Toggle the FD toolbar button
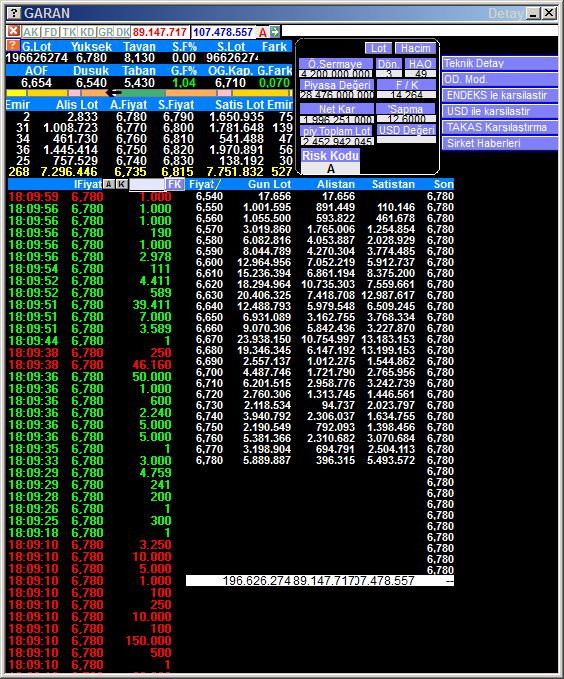This screenshot has height=679, width=564. 51,32
